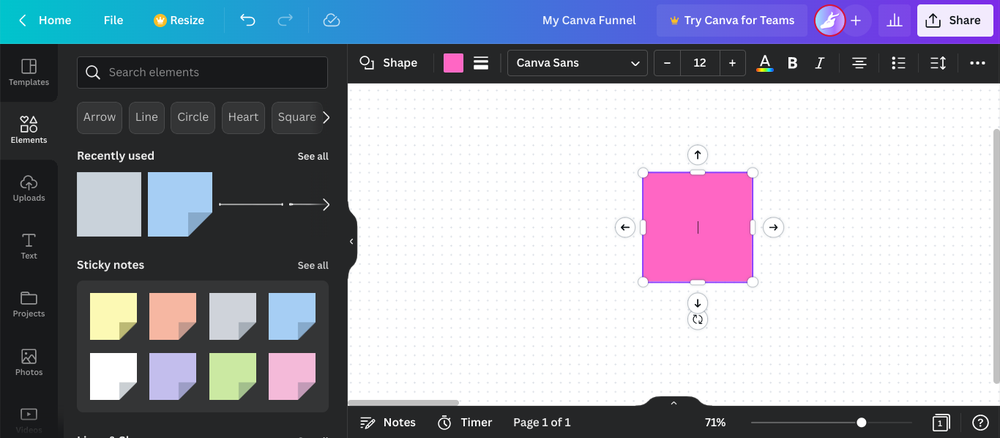This screenshot has width=1000, height=438.
Task: Add the plain line recent element
Action: pos(251,204)
